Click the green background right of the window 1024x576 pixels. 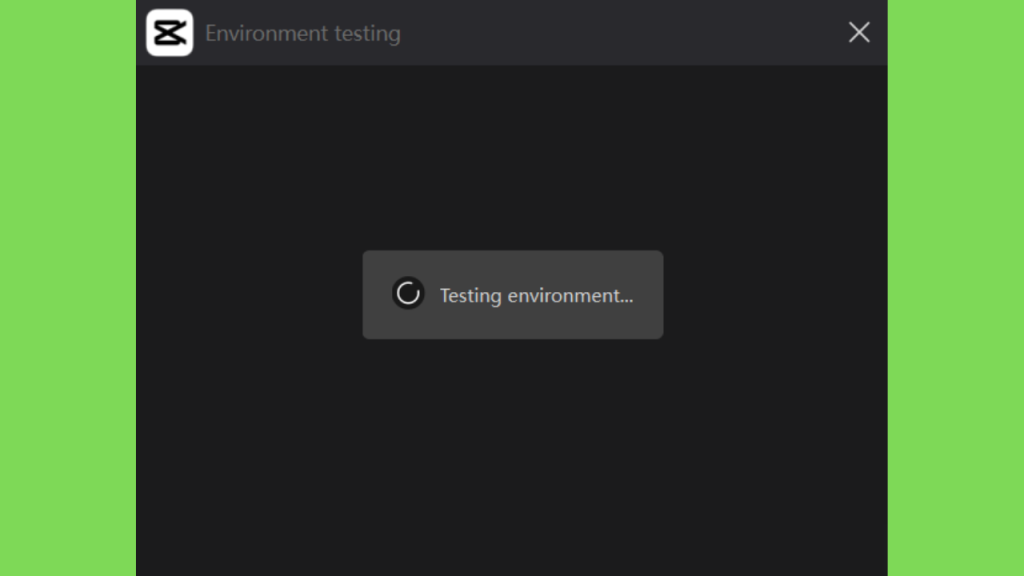pos(956,288)
